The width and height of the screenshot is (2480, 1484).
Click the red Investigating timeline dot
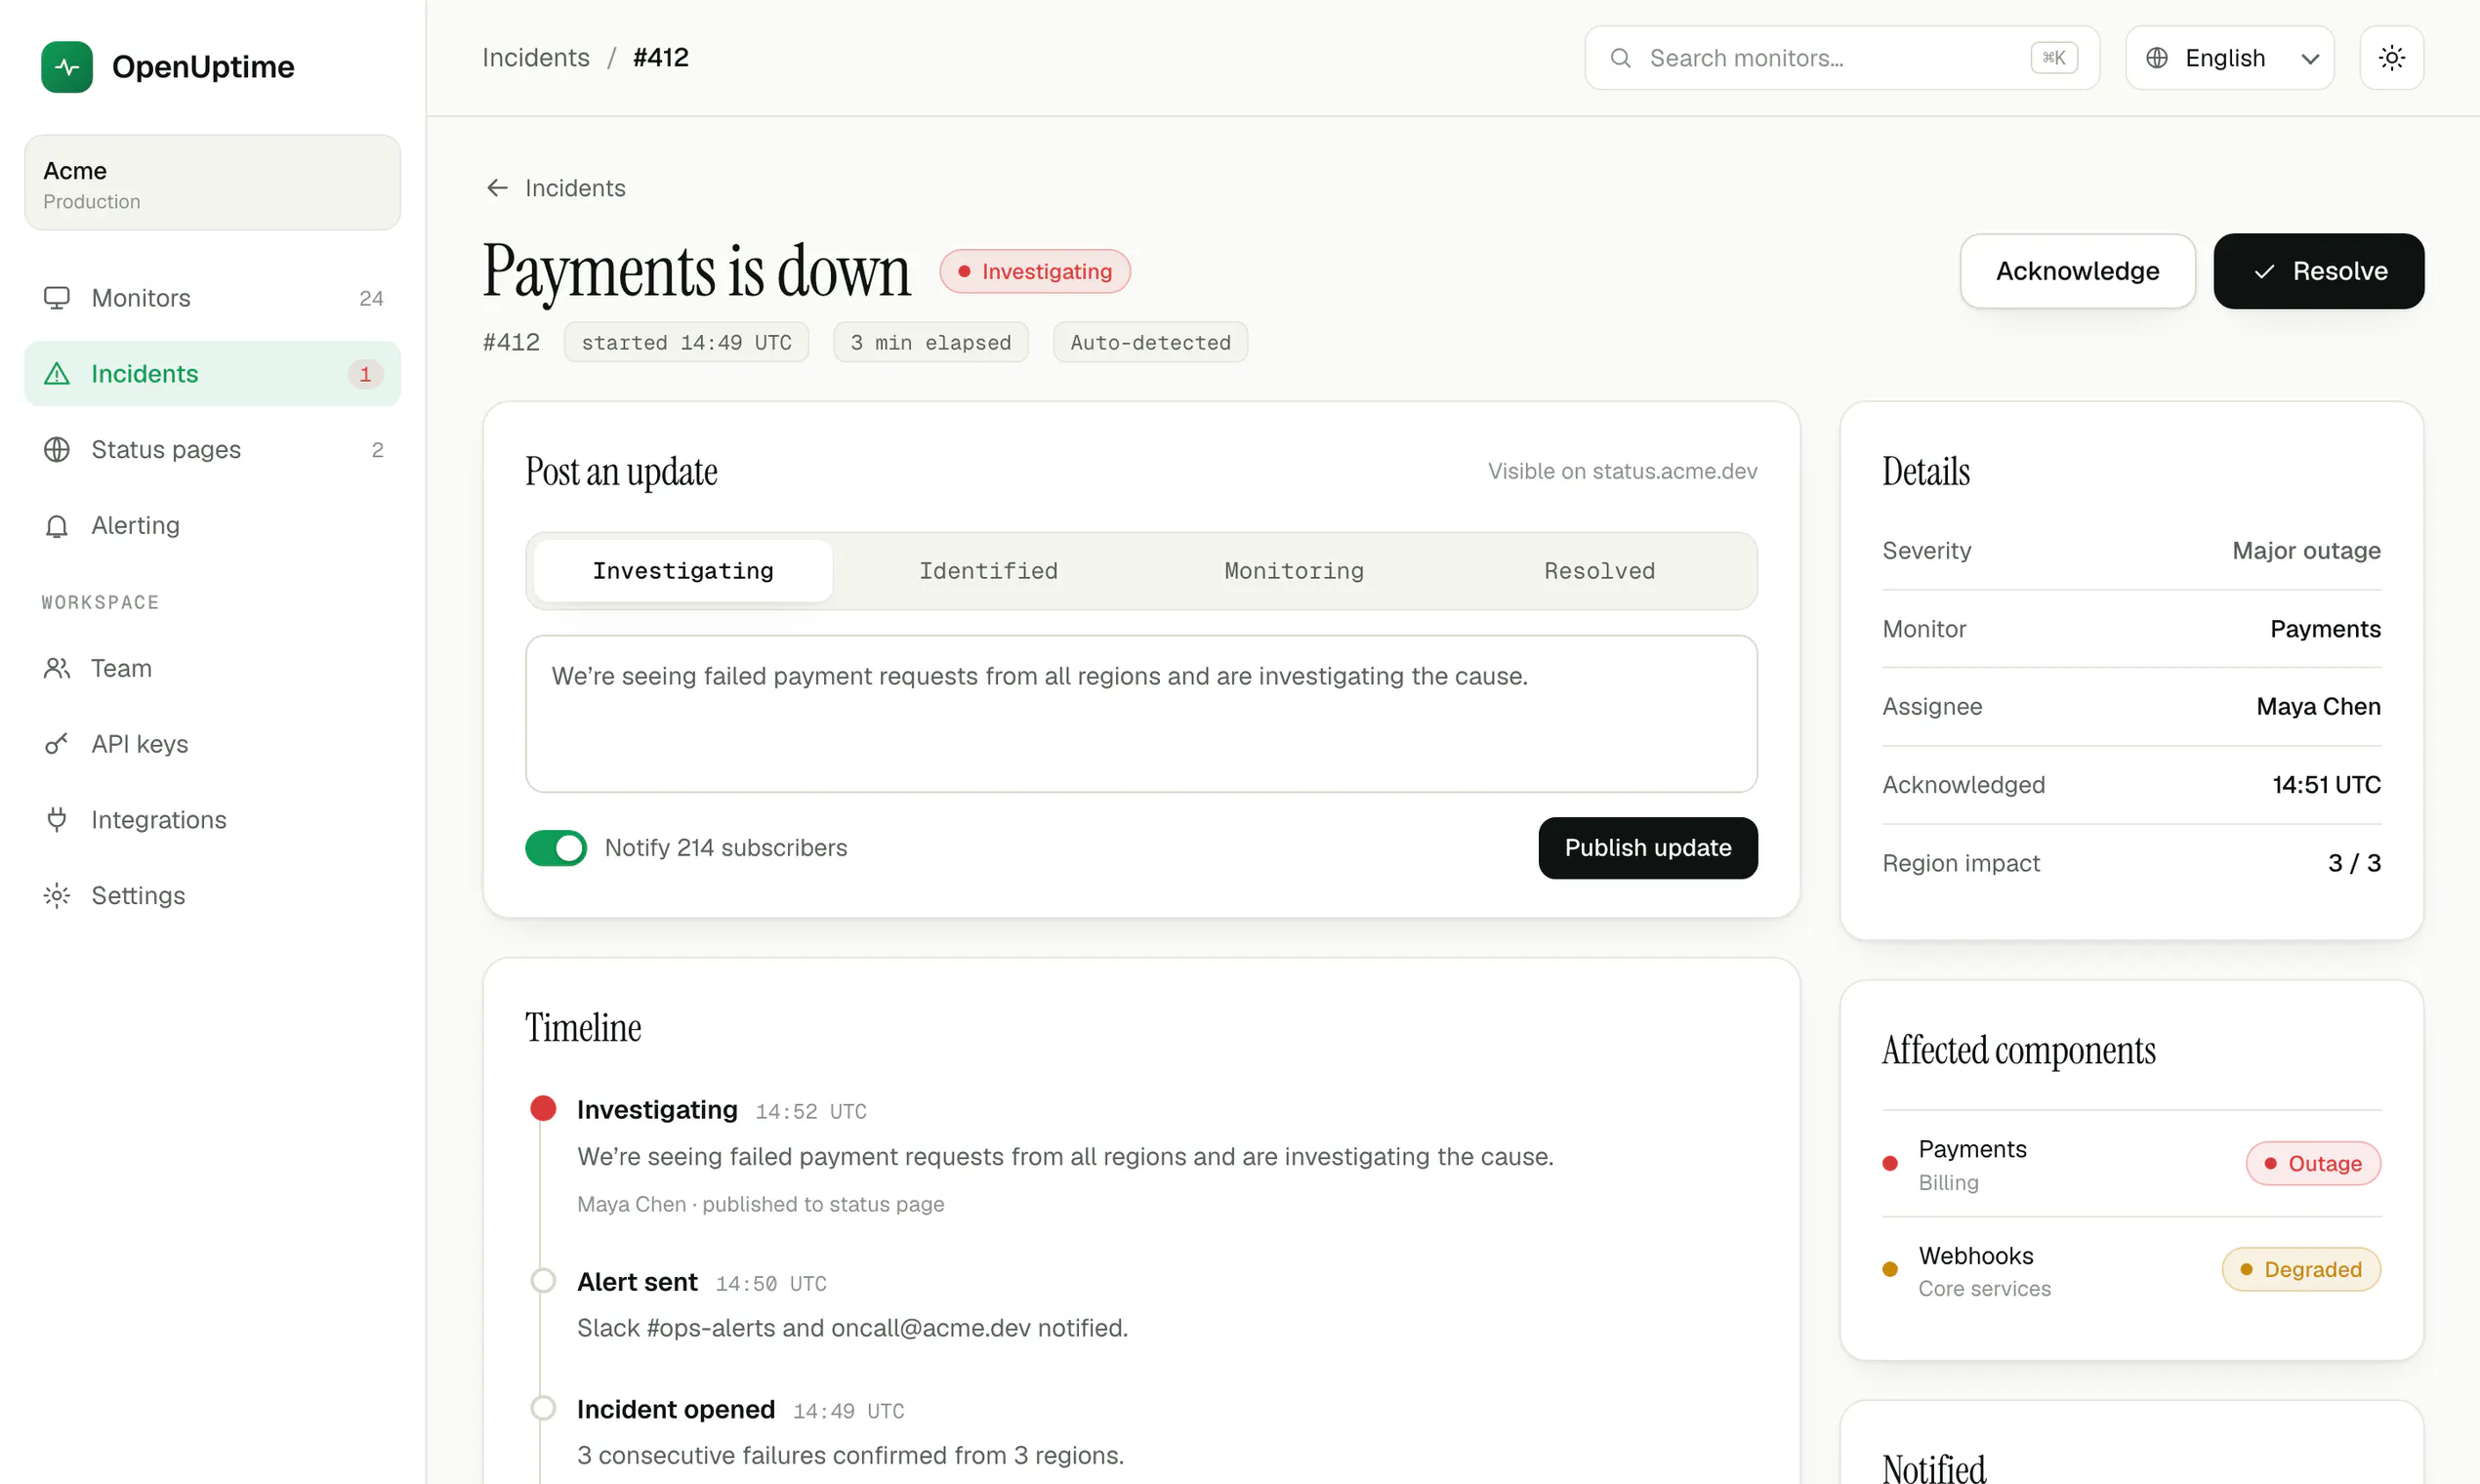(x=543, y=1108)
